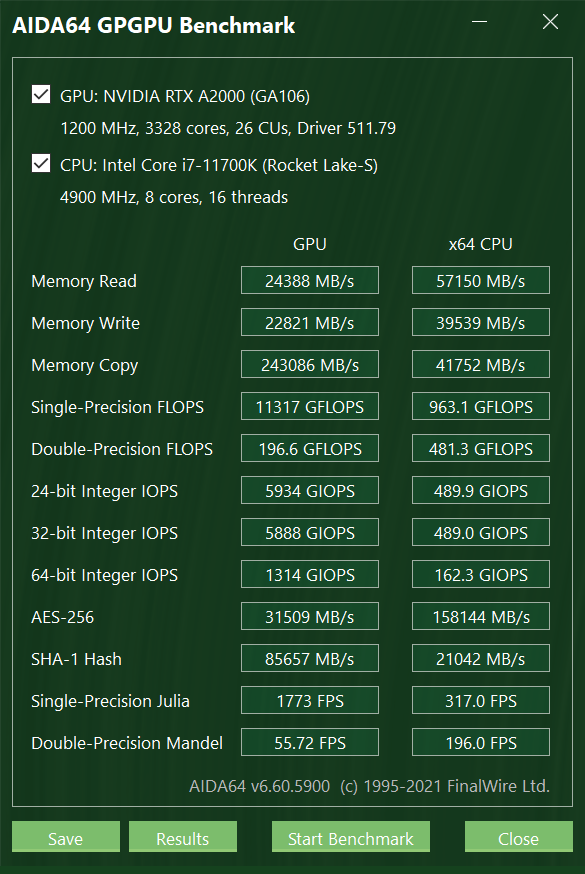Image resolution: width=585 pixels, height=874 pixels.
Task: Select the CPU Double-Precision Mandel result
Action: coord(480,742)
